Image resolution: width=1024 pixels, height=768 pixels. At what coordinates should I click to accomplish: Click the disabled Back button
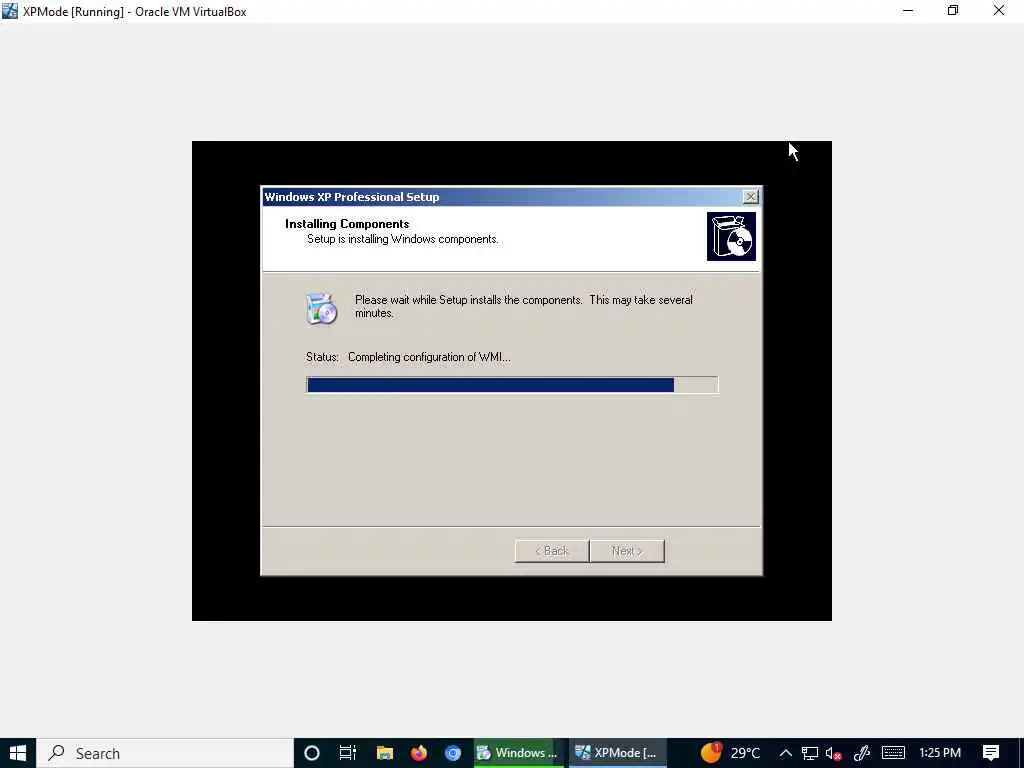[x=552, y=551]
